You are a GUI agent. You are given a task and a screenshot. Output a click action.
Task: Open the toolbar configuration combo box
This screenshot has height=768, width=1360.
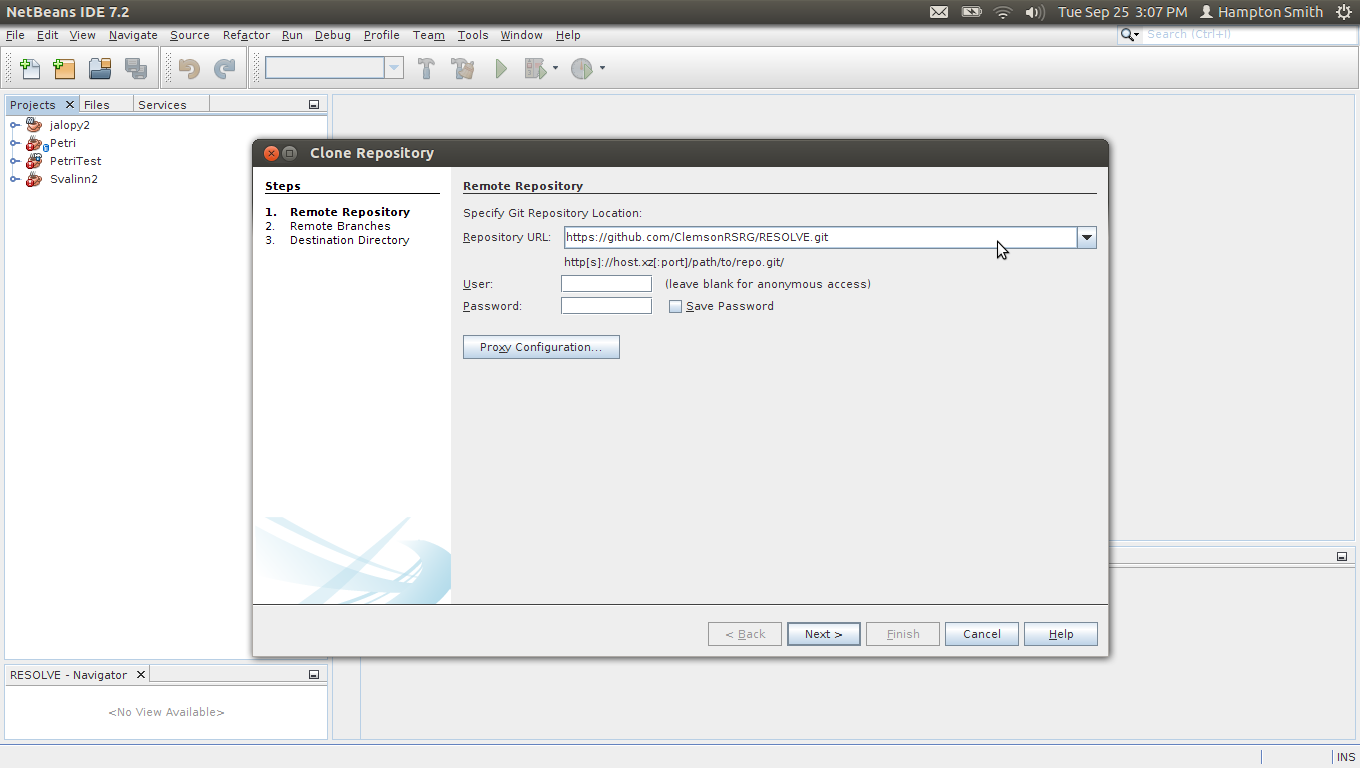point(394,68)
